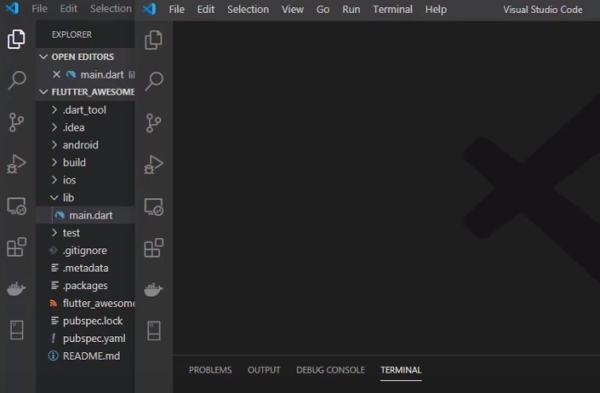The width and height of the screenshot is (600, 393).
Task: Open Terminal menu in menu bar
Action: (393, 9)
